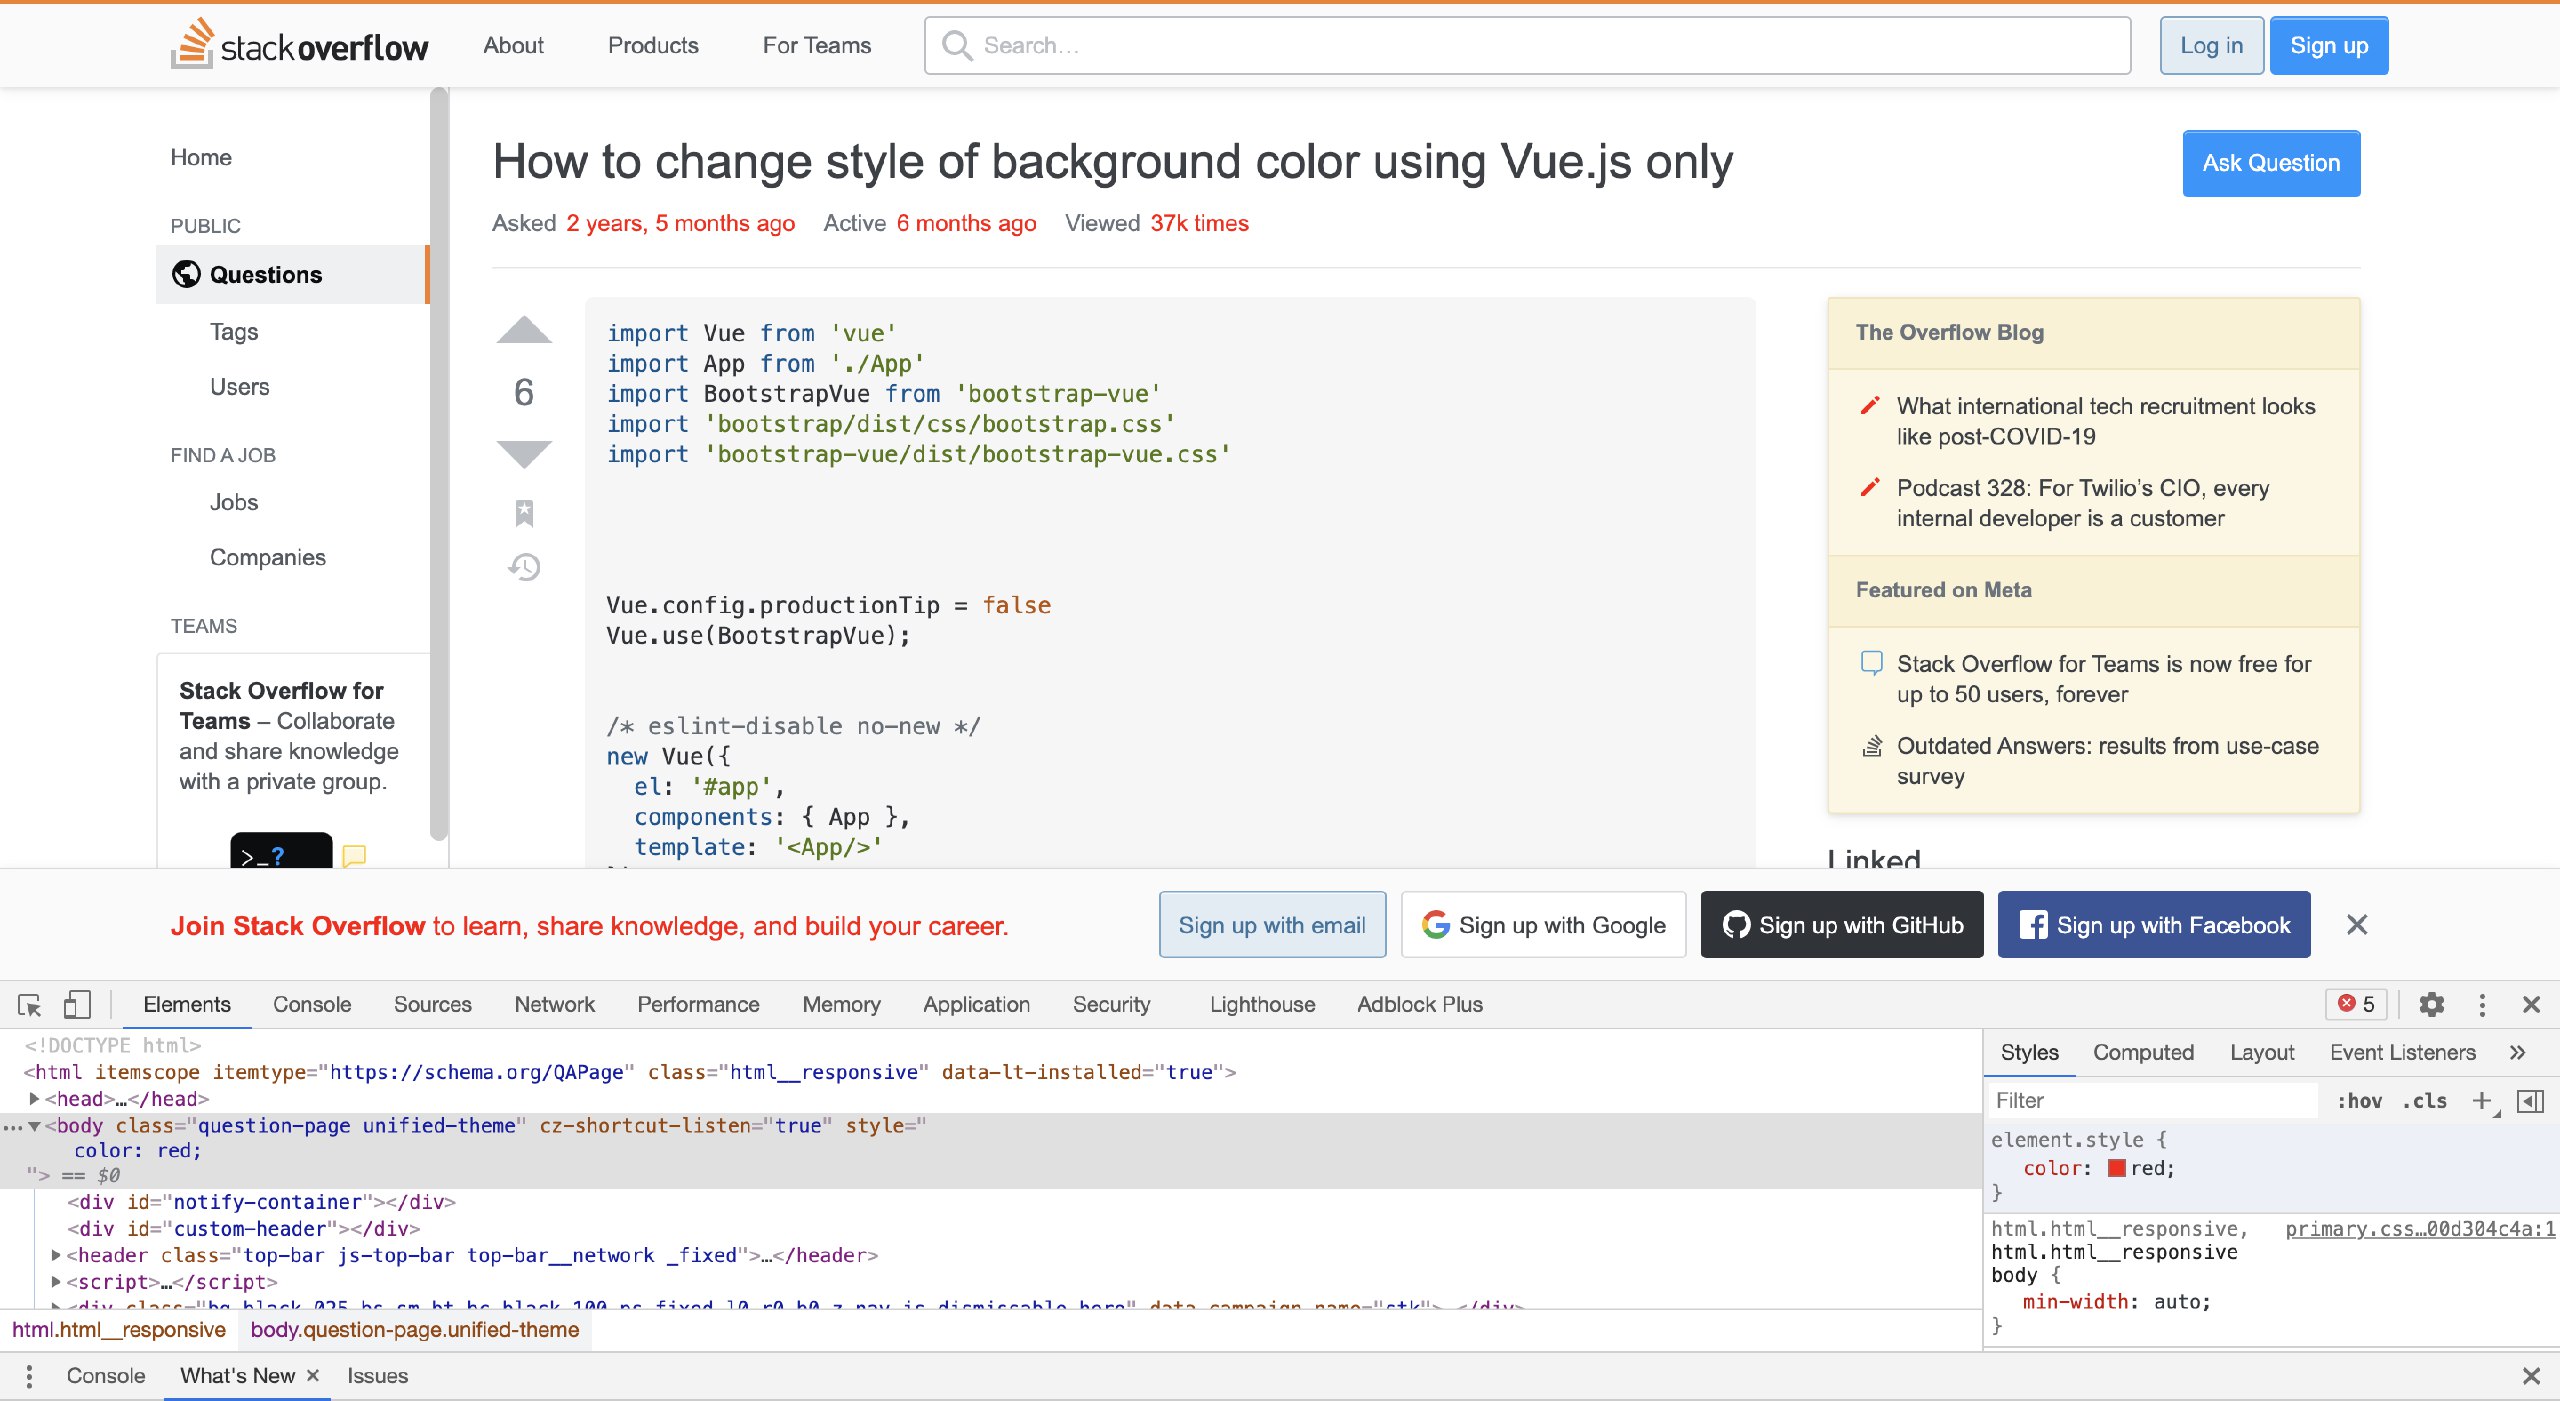This screenshot has height=1401, width=2560.
Task: Open the Performance tab
Action: 698,1004
